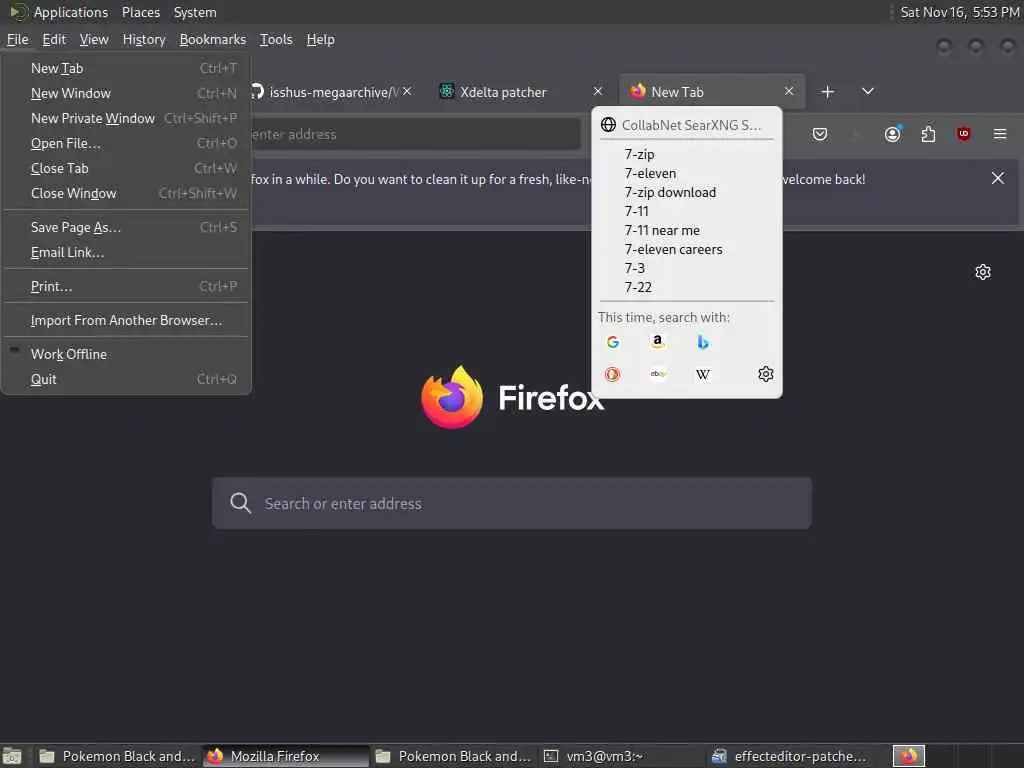Search with DuckDuckGo engine icon

[x=613, y=374]
